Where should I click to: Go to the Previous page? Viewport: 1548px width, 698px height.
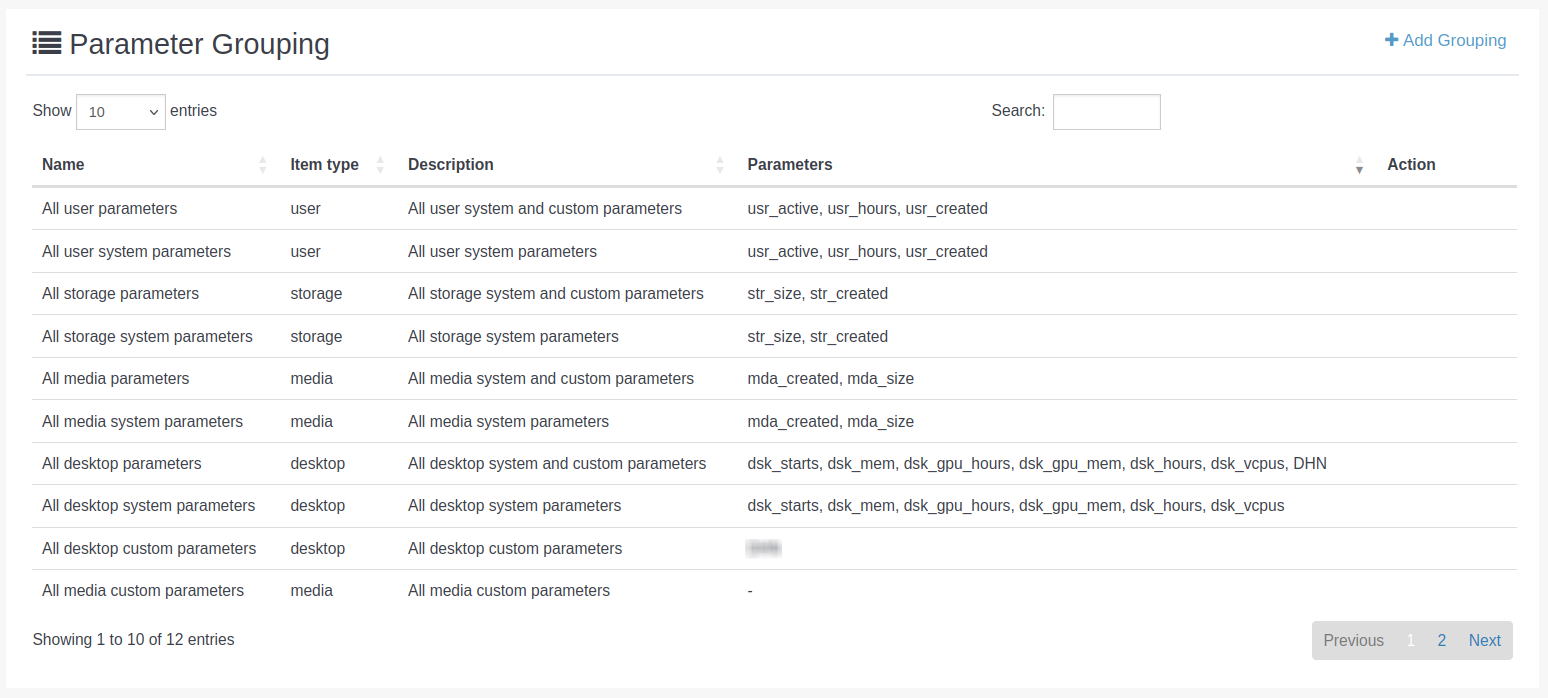click(x=1353, y=641)
